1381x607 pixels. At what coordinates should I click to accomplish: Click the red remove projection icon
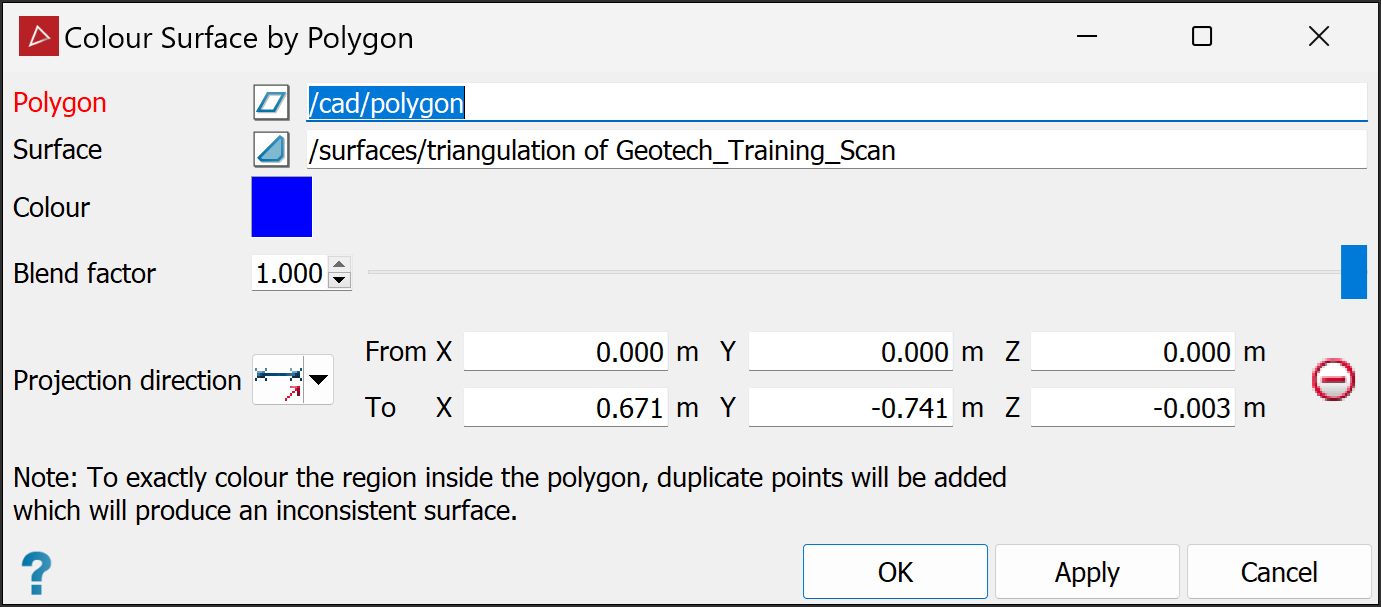tap(1333, 380)
